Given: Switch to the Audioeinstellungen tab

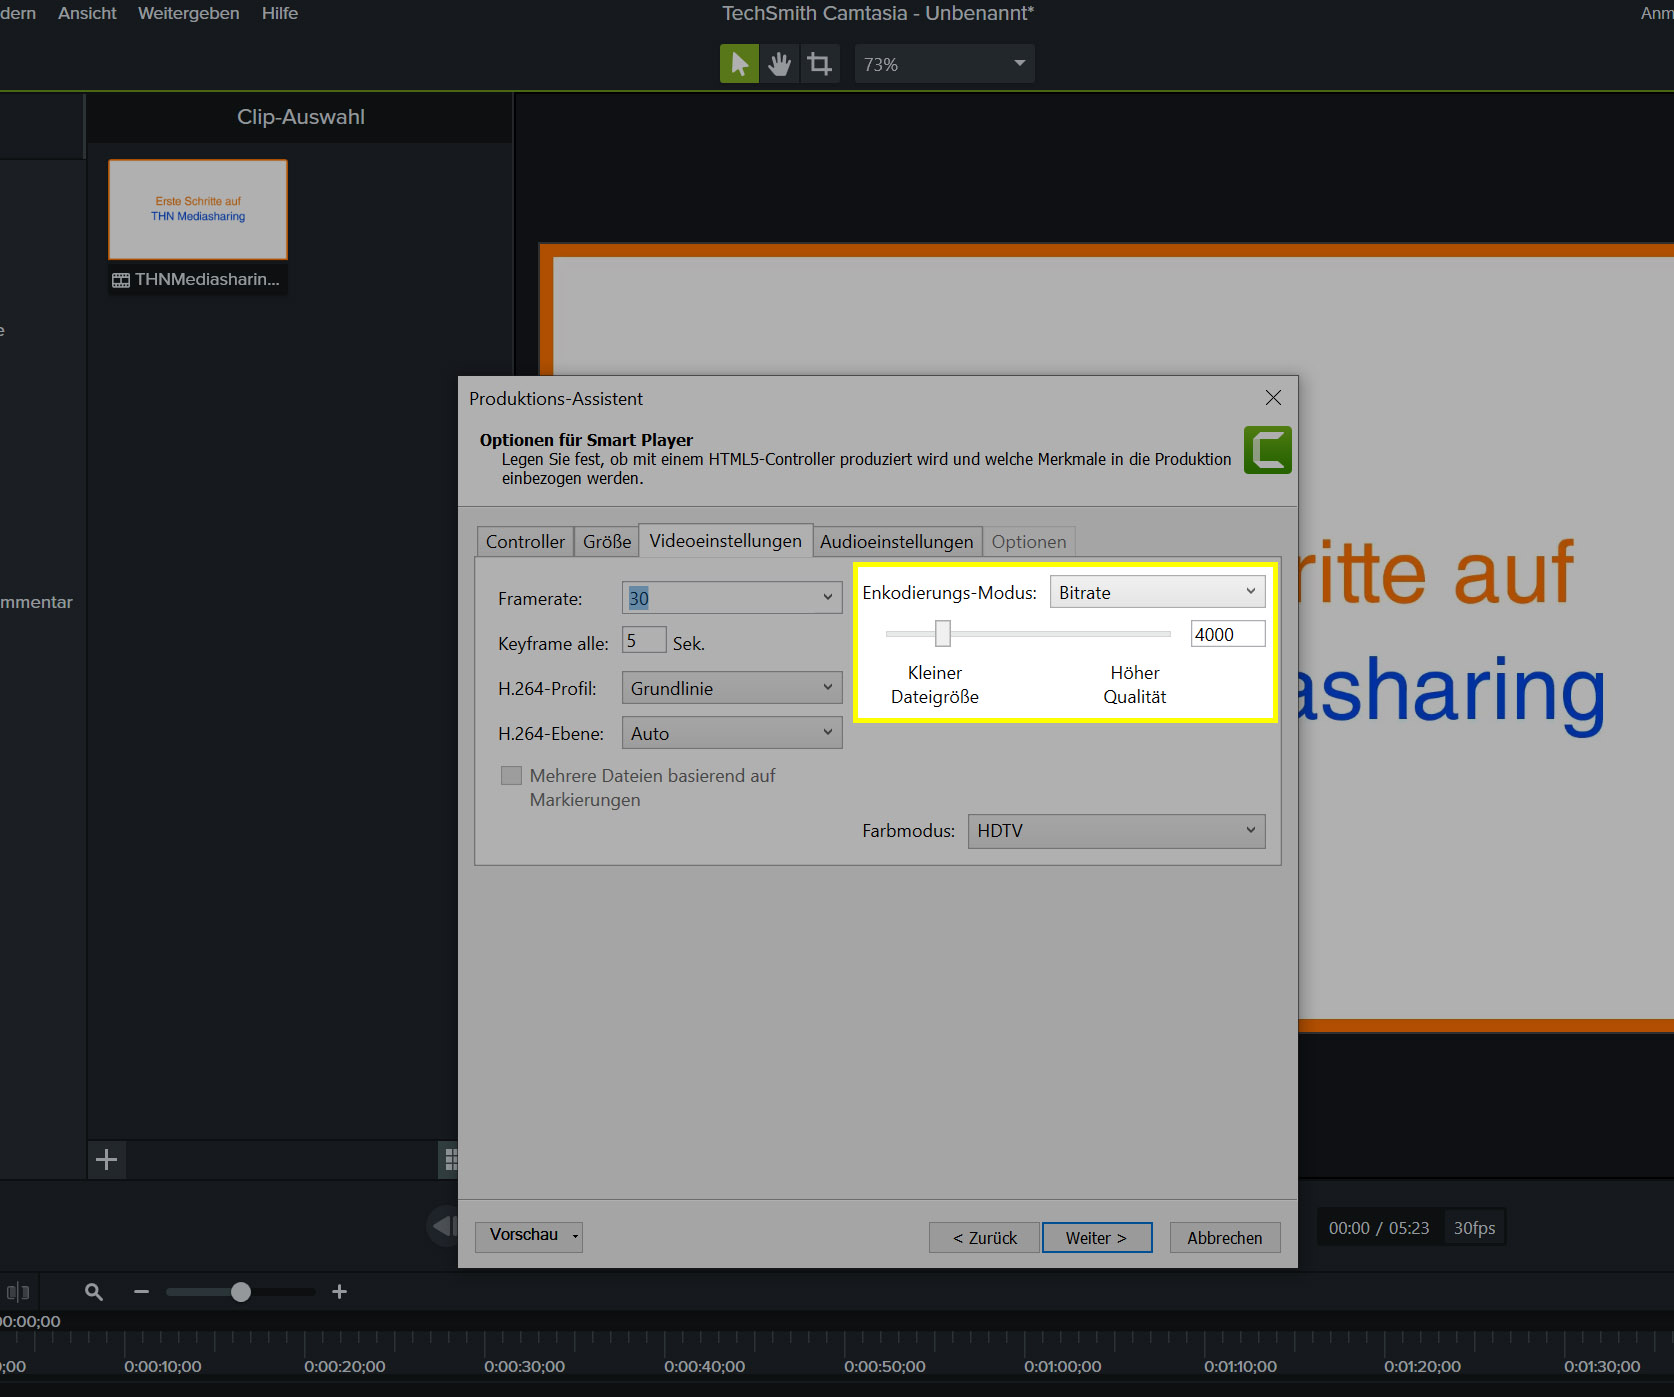Looking at the screenshot, I should tap(896, 542).
